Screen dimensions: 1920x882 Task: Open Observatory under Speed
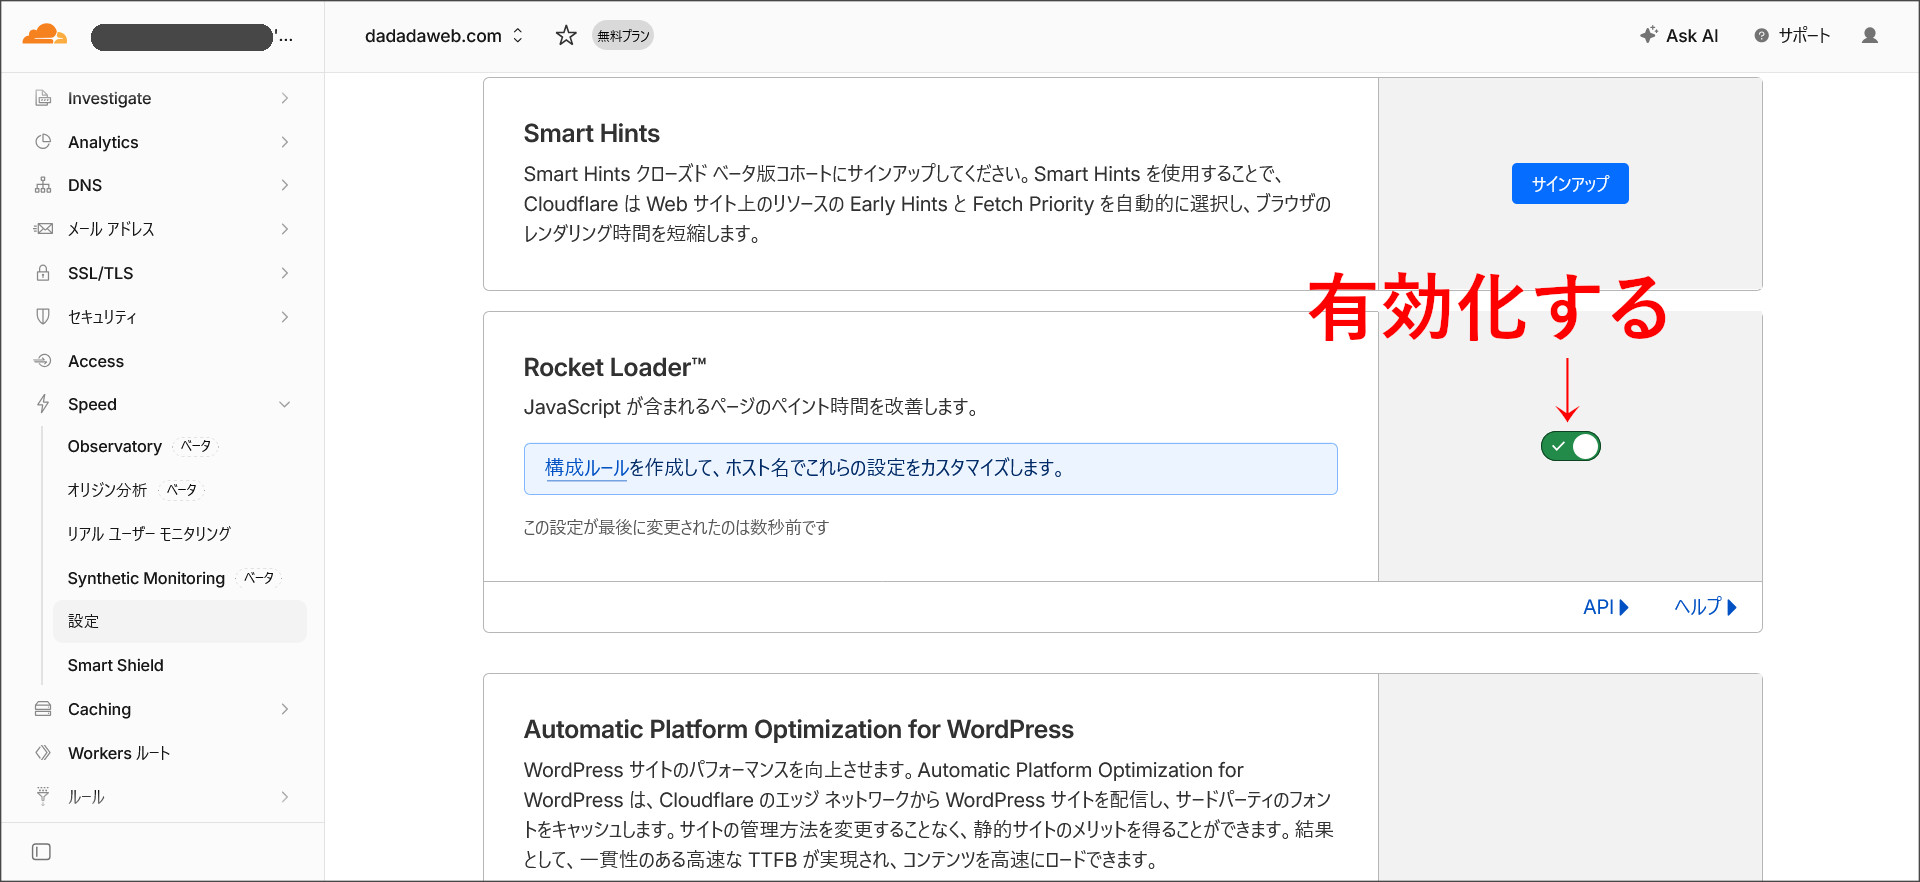[115, 446]
